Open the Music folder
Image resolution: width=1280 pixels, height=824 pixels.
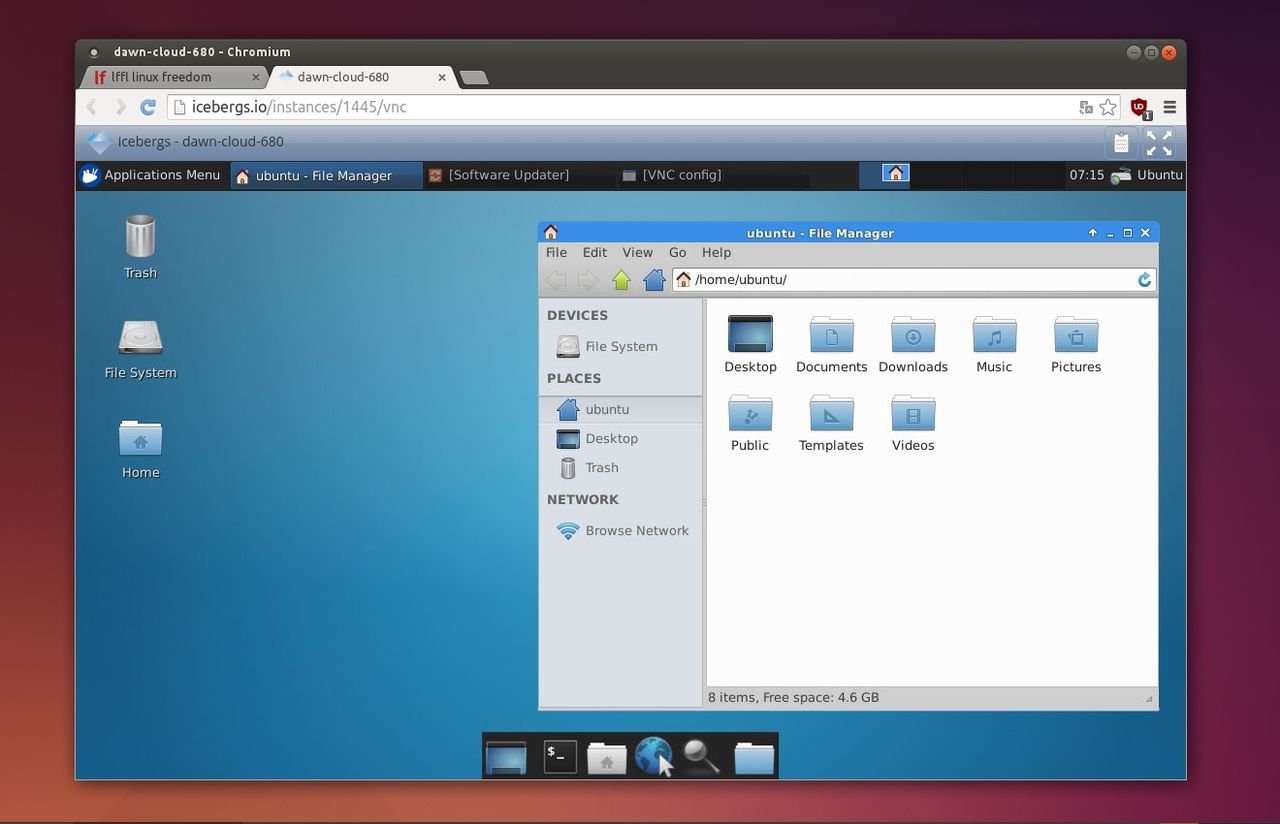pos(994,336)
